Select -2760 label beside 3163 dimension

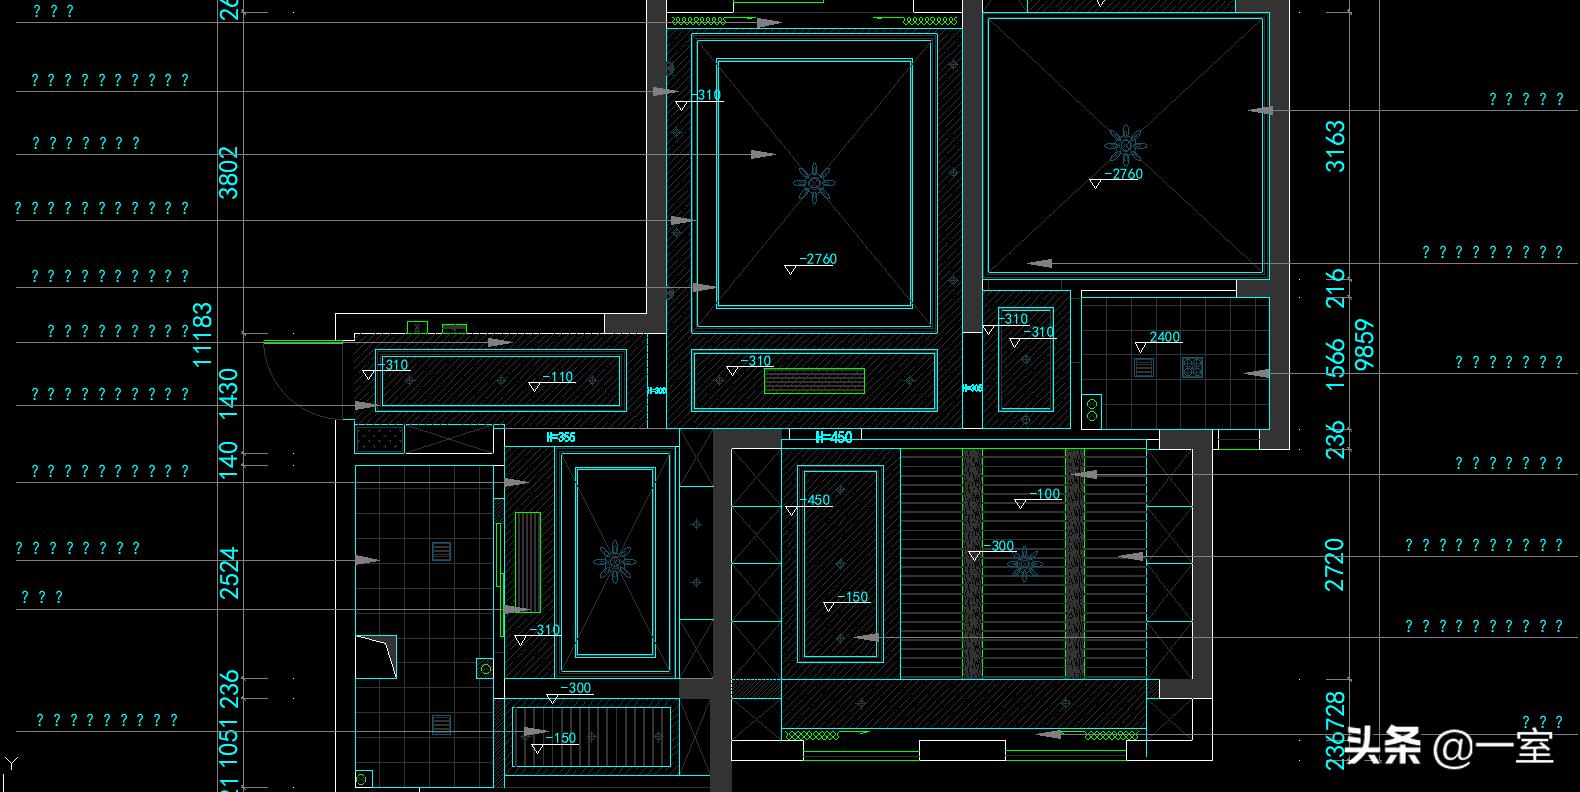coord(1125,174)
